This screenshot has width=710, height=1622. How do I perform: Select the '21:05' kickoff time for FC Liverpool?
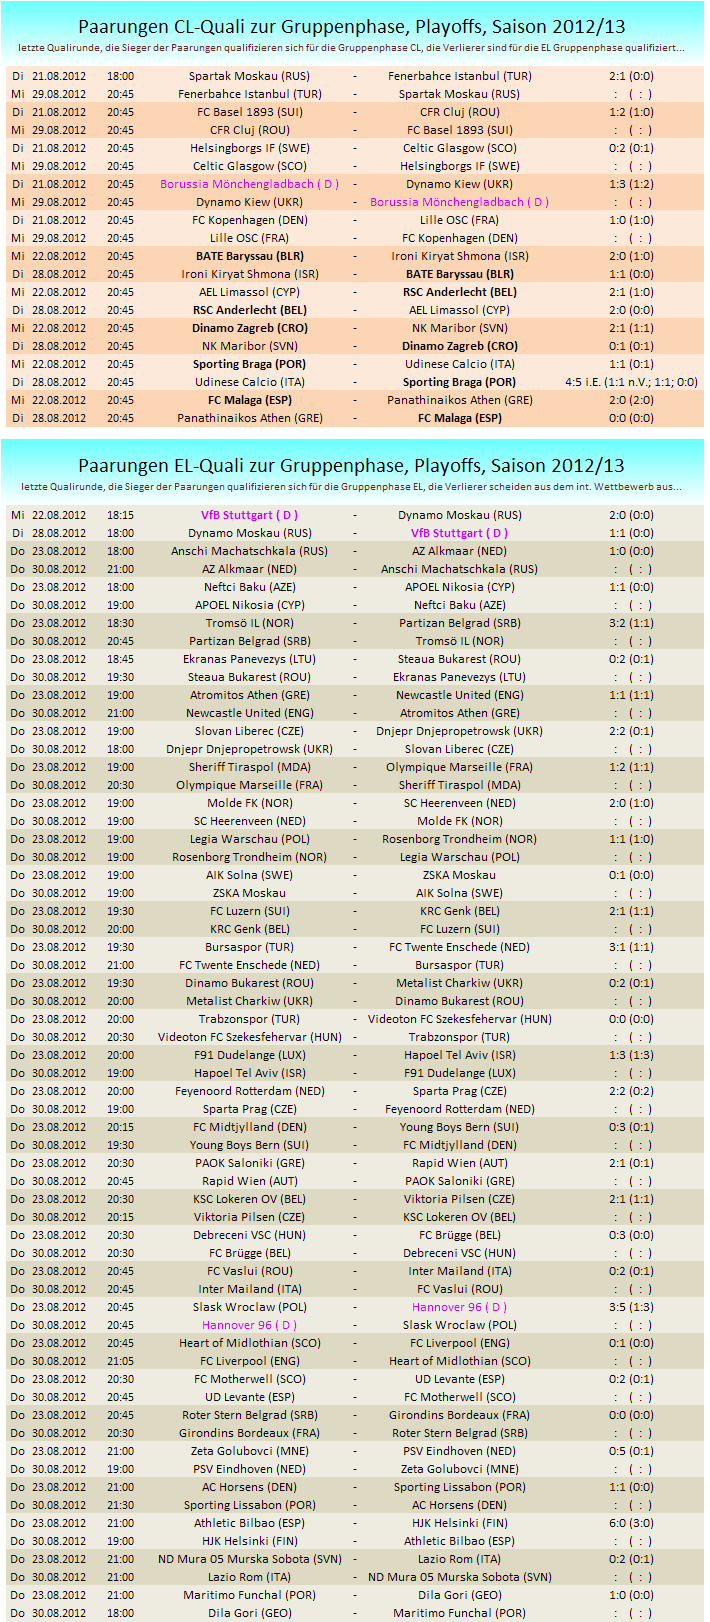[120, 1361]
